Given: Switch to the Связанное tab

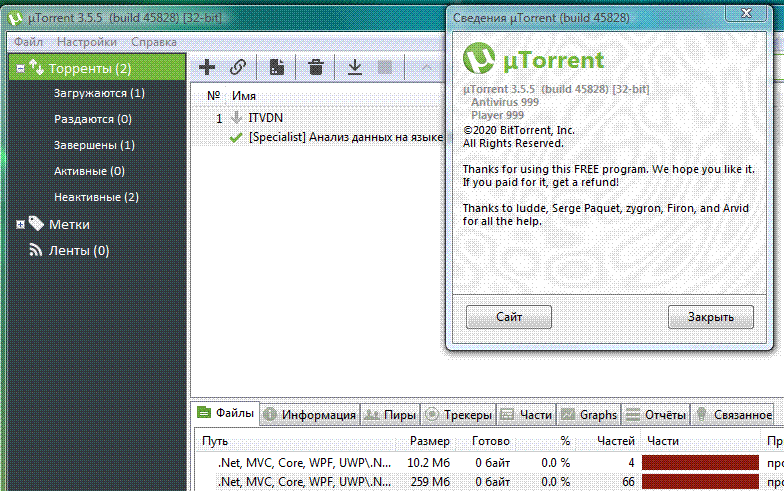Looking at the screenshot, I should [x=732, y=414].
